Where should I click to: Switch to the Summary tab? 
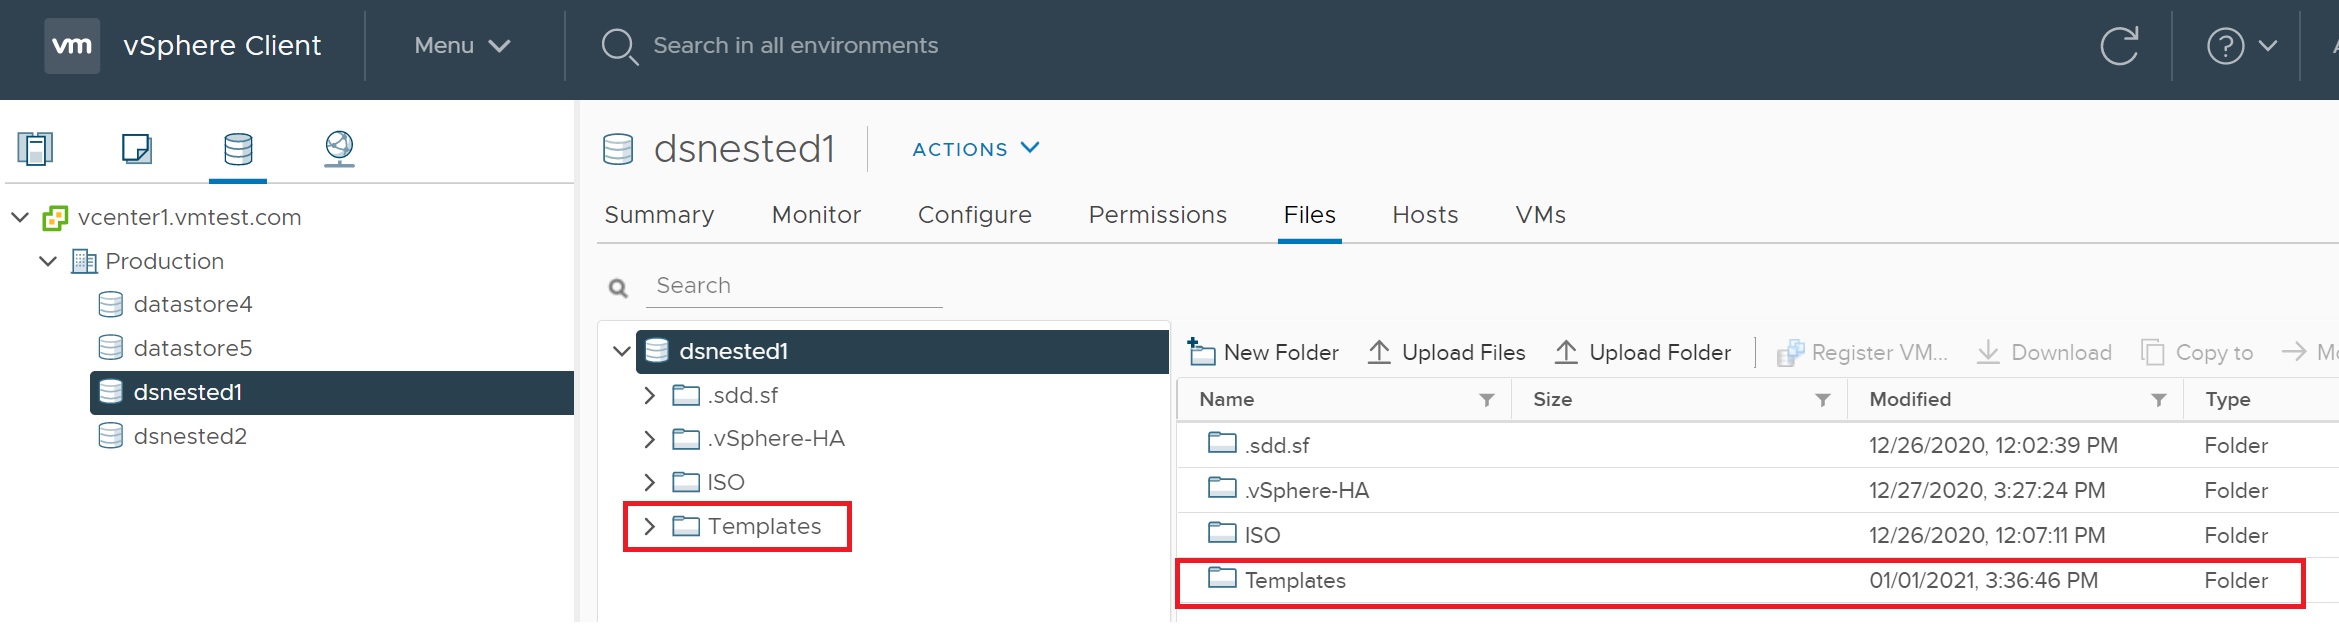tap(659, 215)
